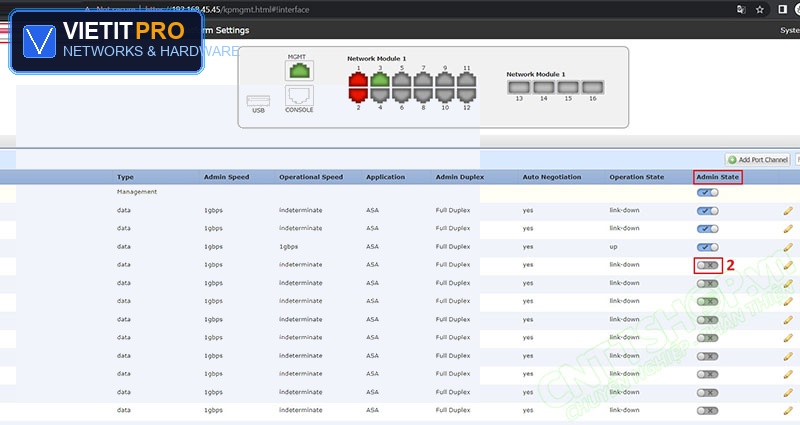Viewport: 800px width, 425px height.
Task: Select the CONSOLE port icon
Action: 299,95
